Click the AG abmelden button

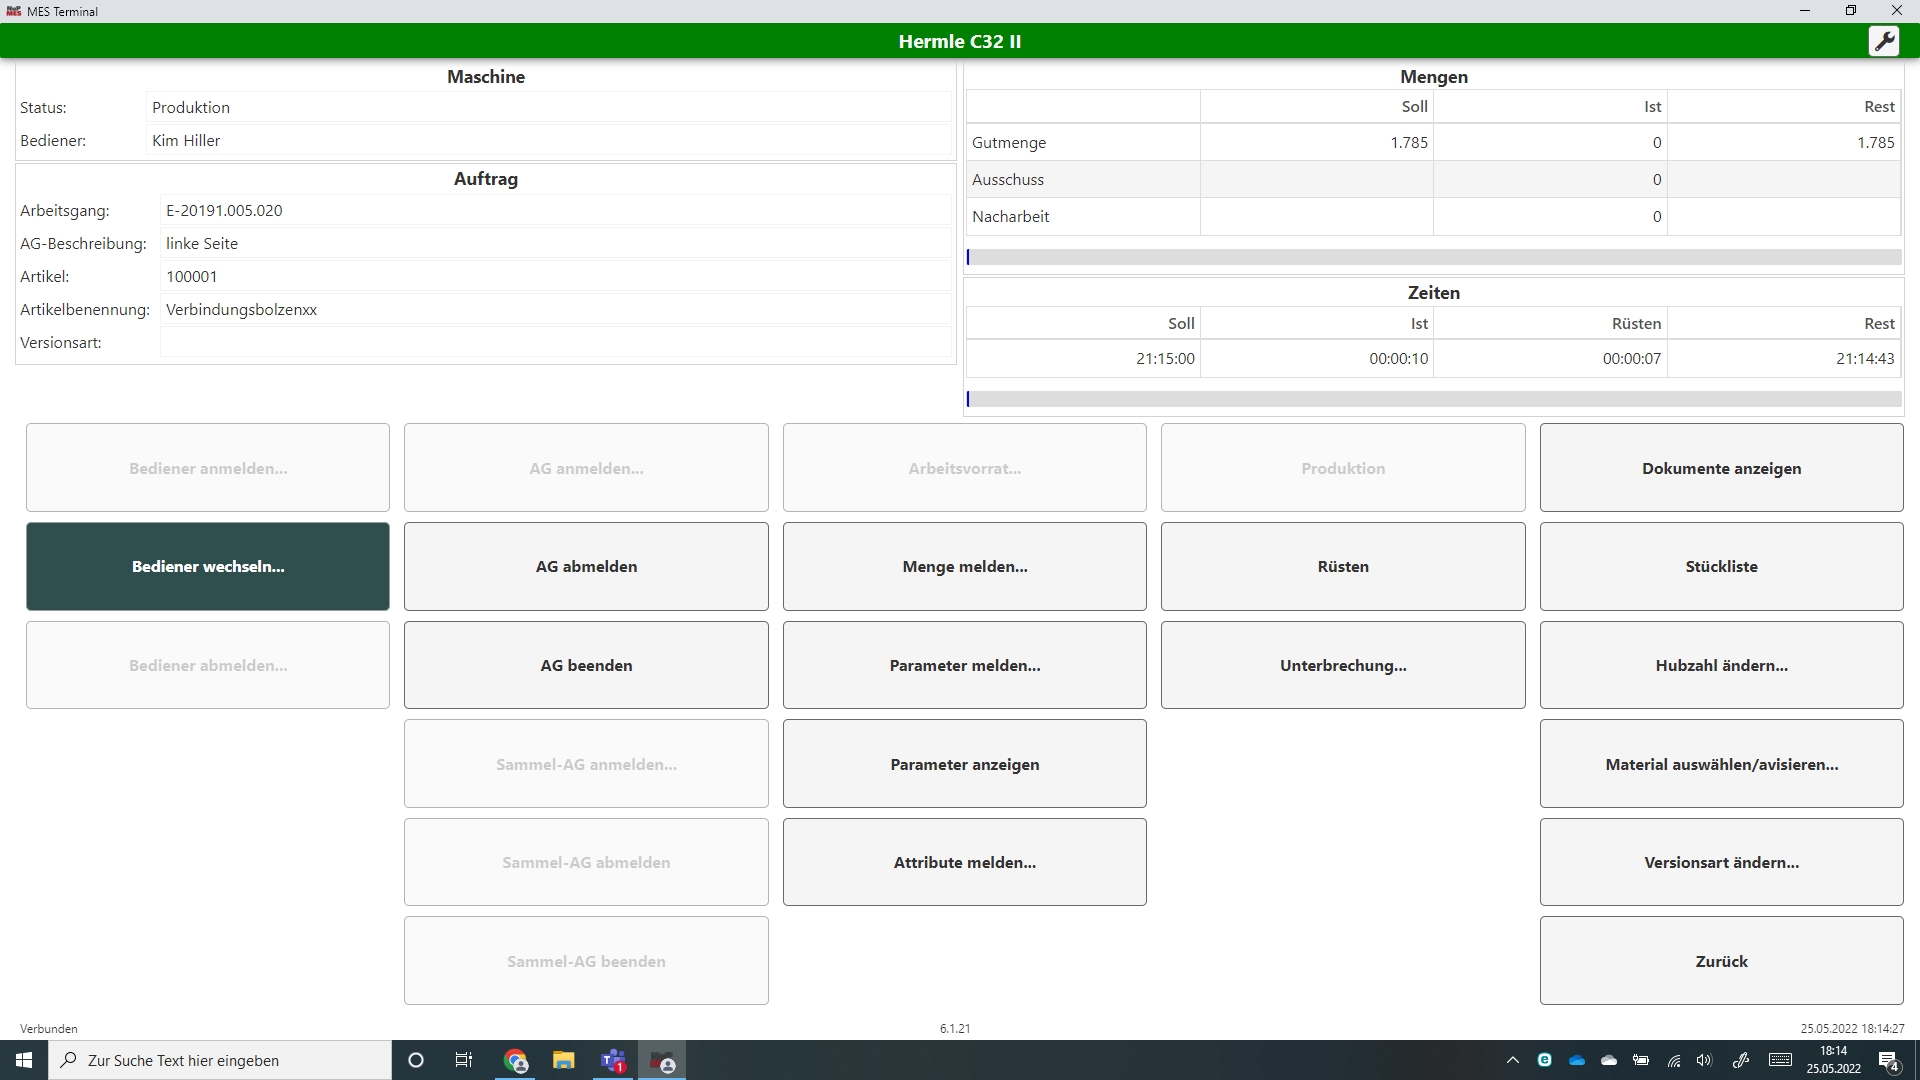(586, 566)
